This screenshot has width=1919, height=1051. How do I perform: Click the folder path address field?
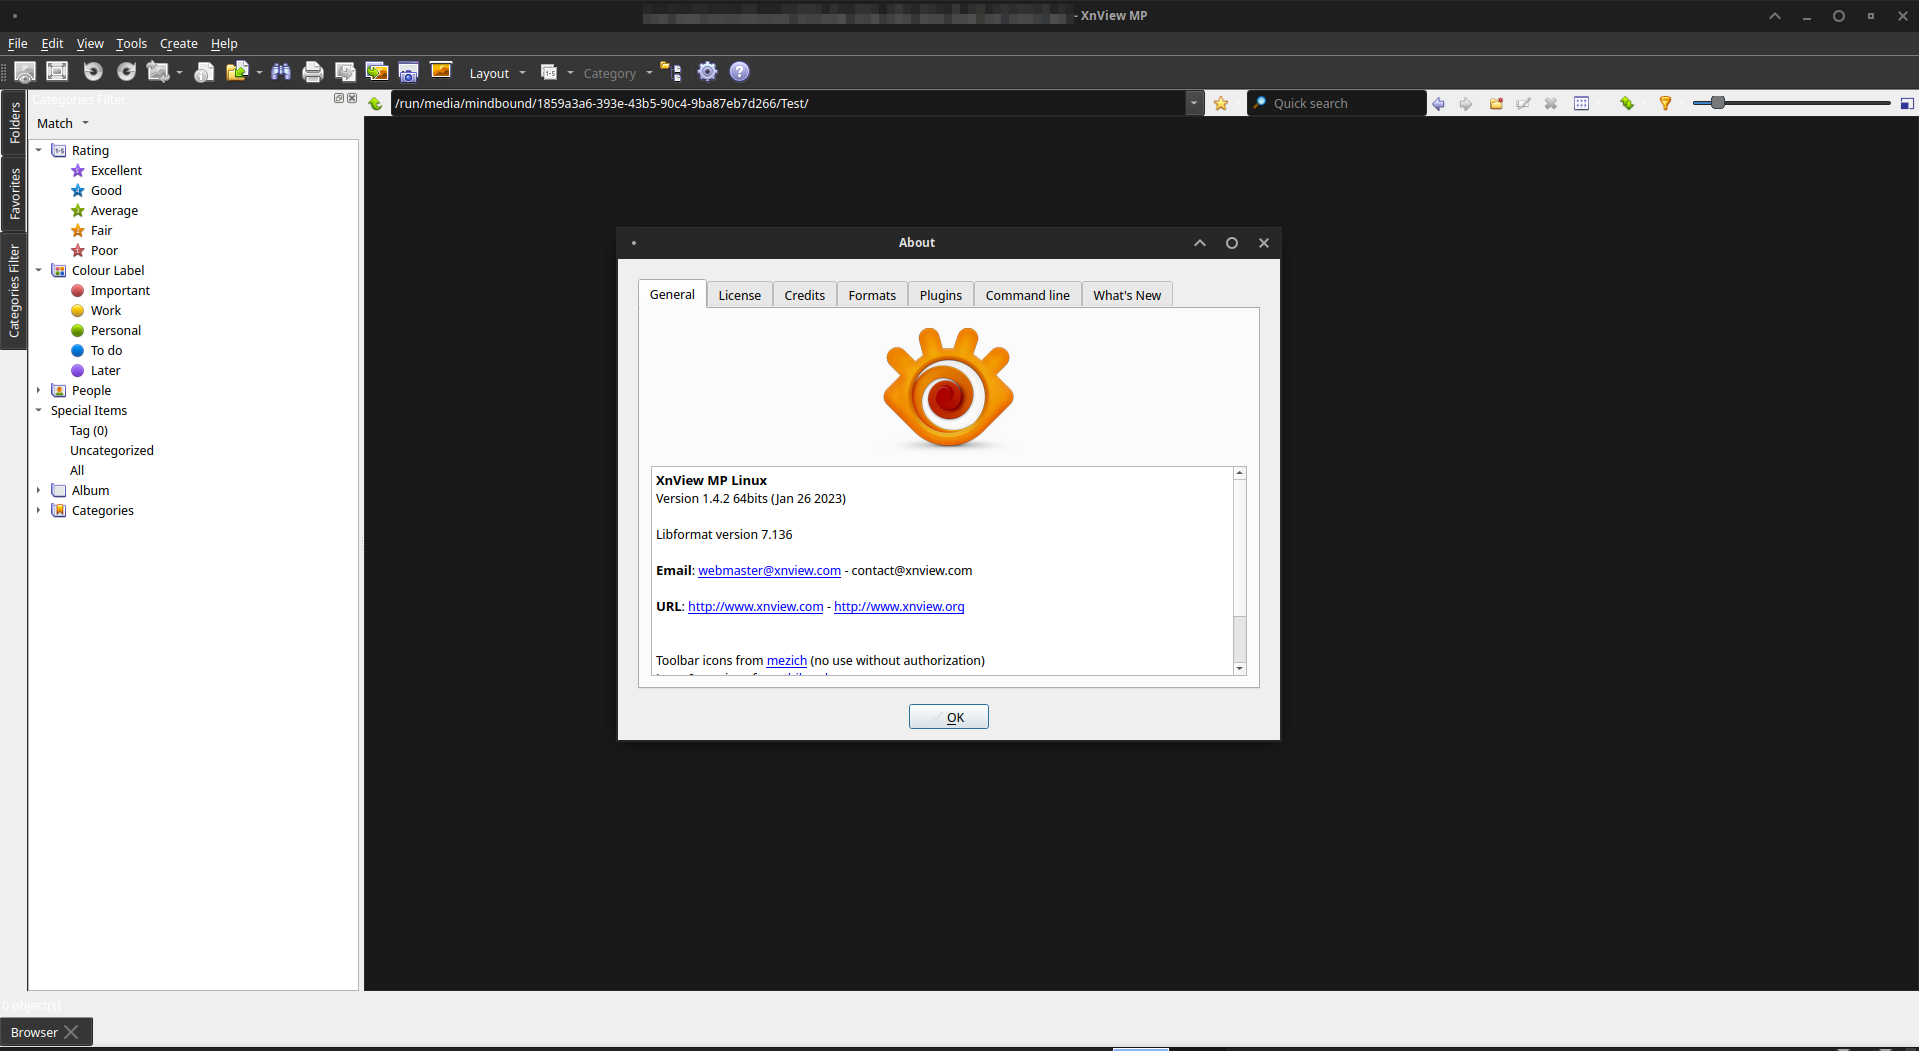tap(789, 103)
